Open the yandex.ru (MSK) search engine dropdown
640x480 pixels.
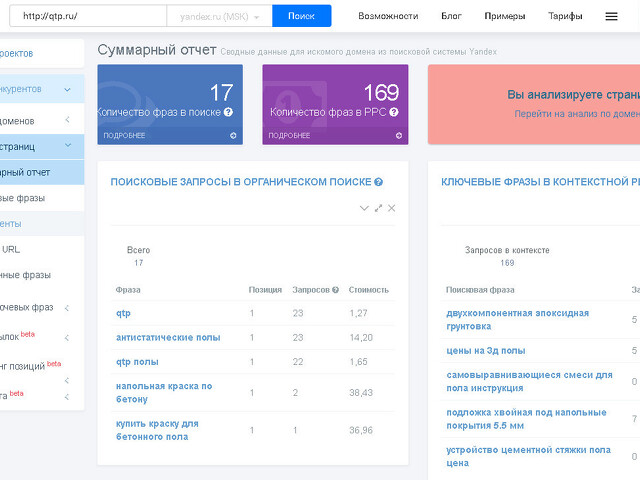(x=219, y=16)
